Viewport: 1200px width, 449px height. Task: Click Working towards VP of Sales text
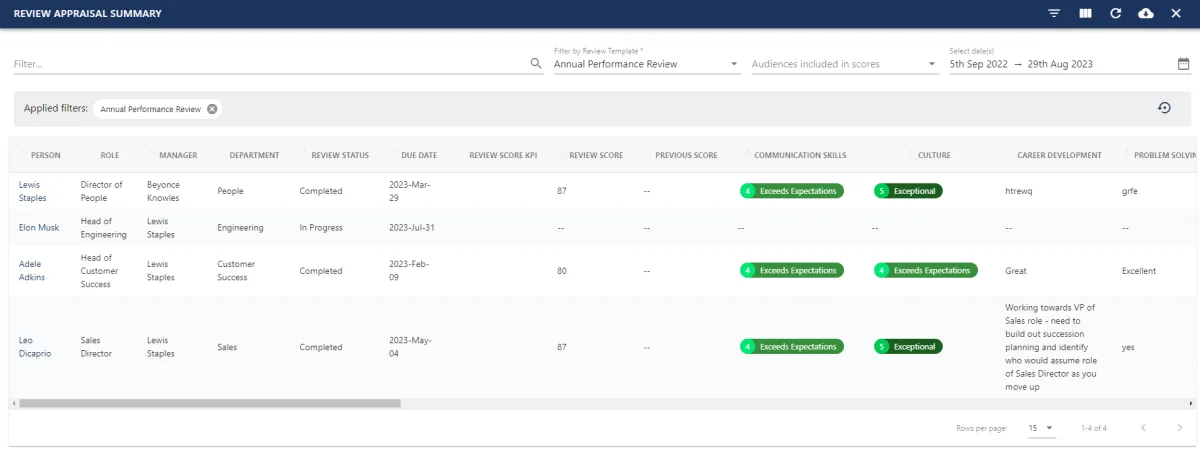[x=1052, y=347]
